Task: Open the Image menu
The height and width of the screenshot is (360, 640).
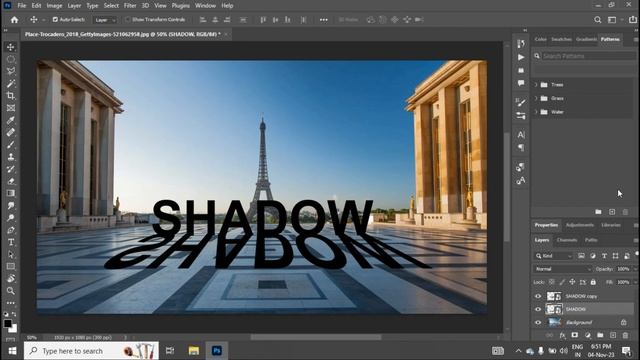Action: click(54, 6)
